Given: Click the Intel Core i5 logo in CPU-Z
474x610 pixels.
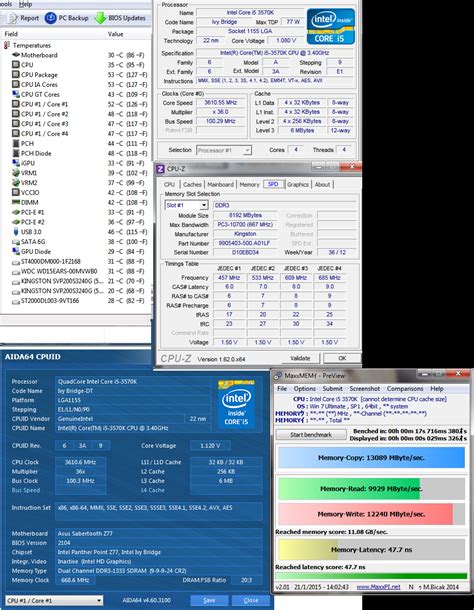Looking at the screenshot, I should [330, 26].
